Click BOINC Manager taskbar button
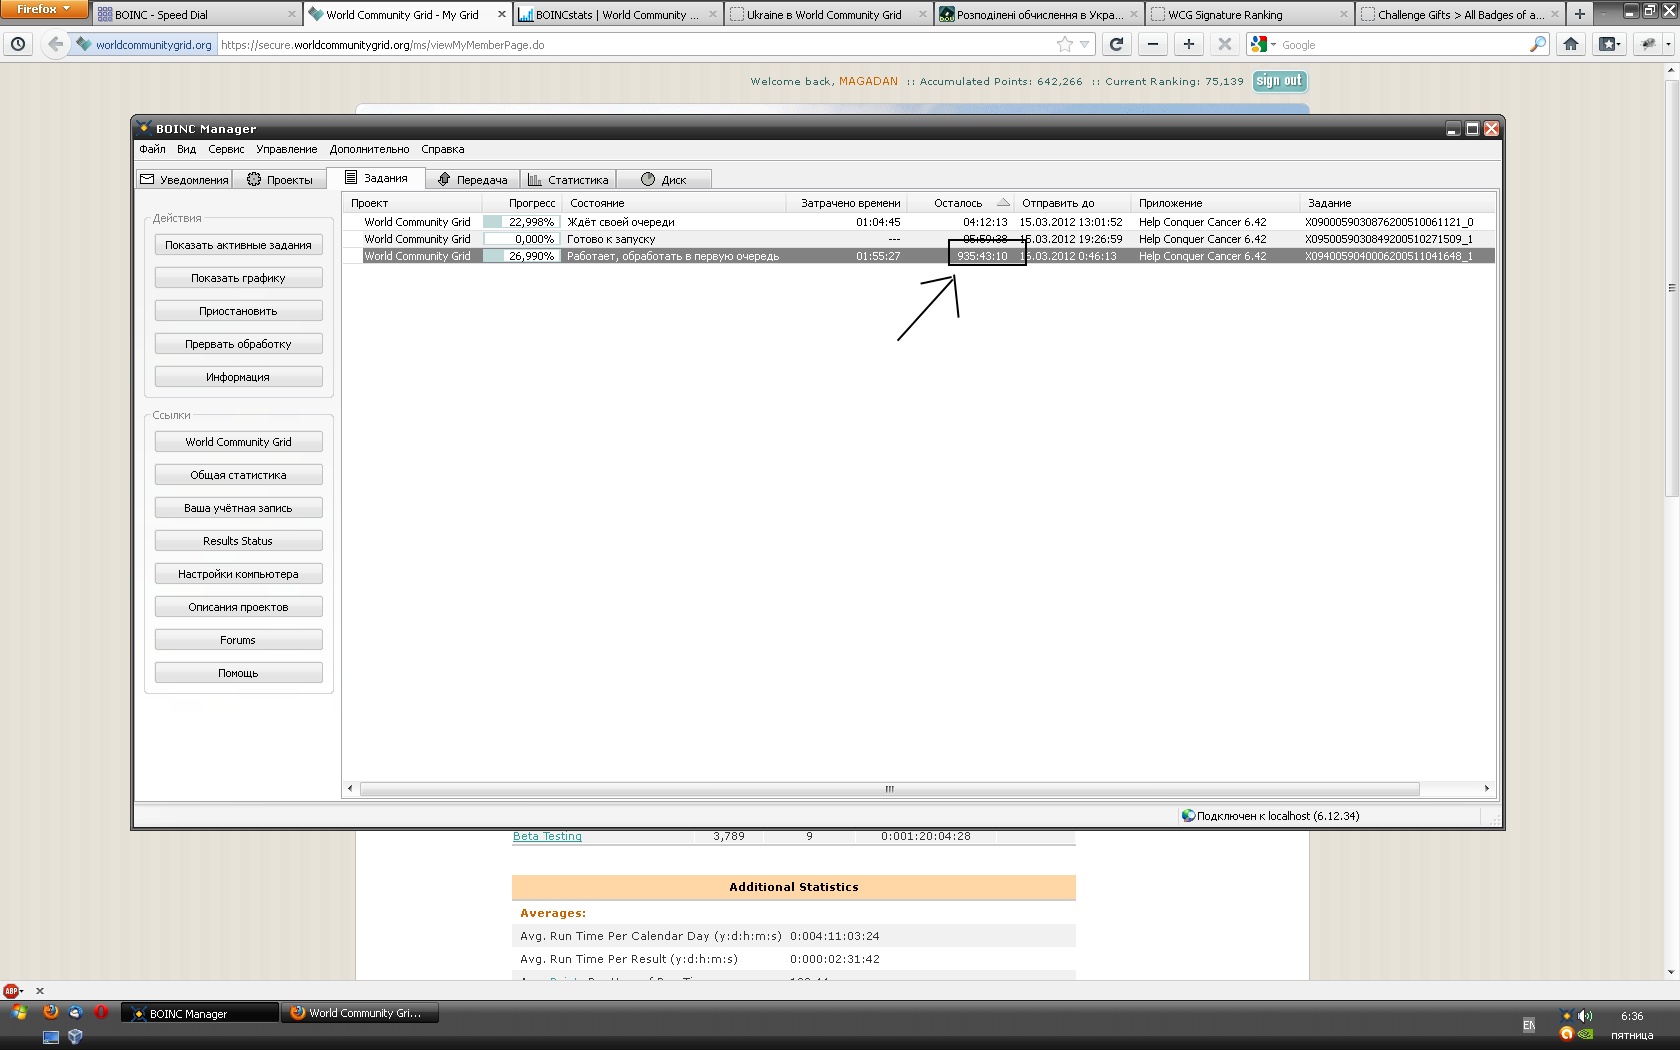 tap(200, 1013)
